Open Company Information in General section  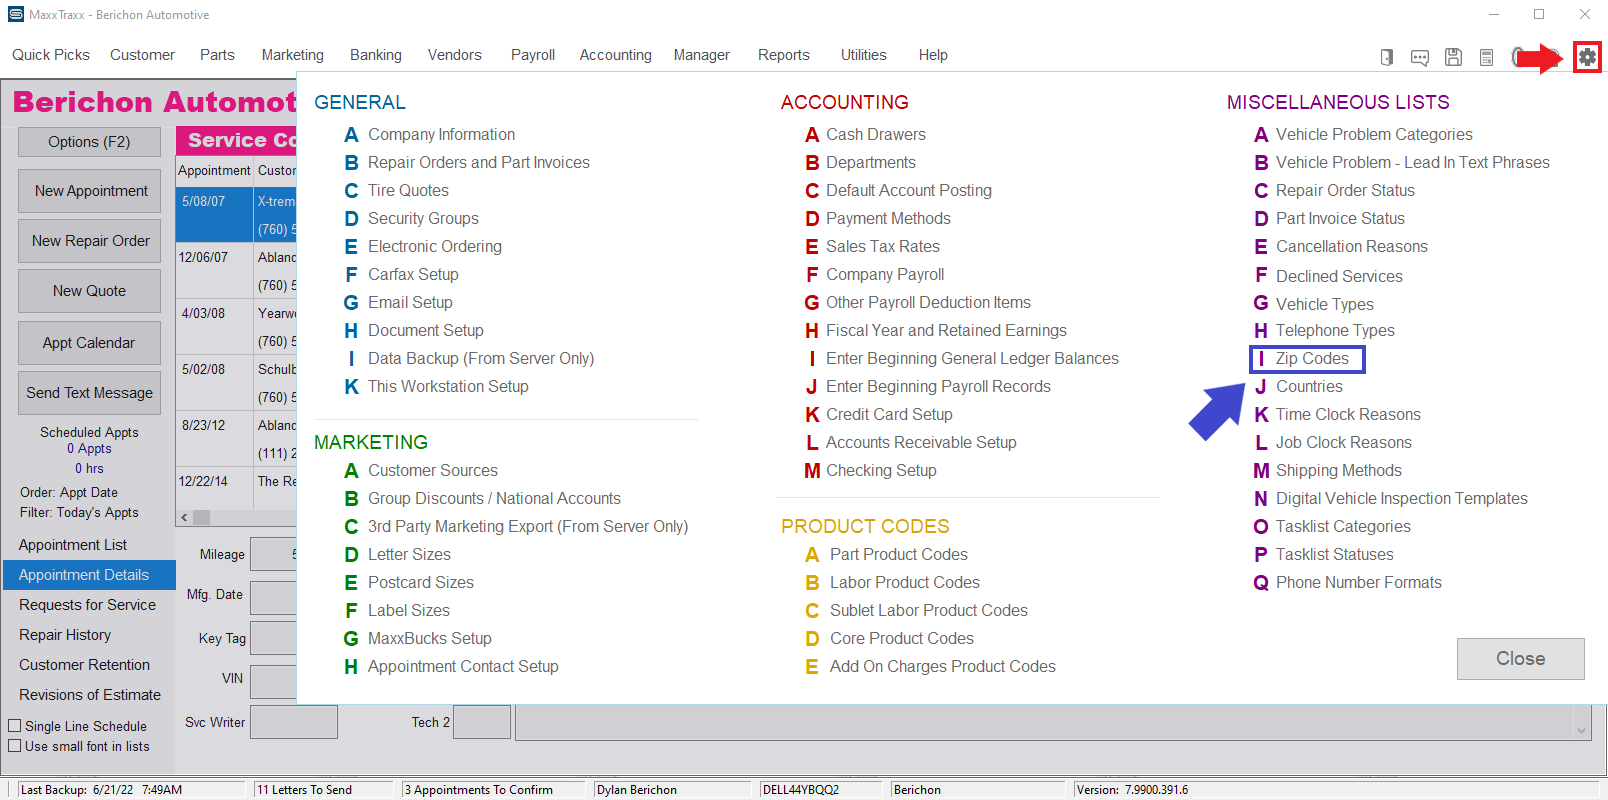pyautogui.click(x=441, y=135)
